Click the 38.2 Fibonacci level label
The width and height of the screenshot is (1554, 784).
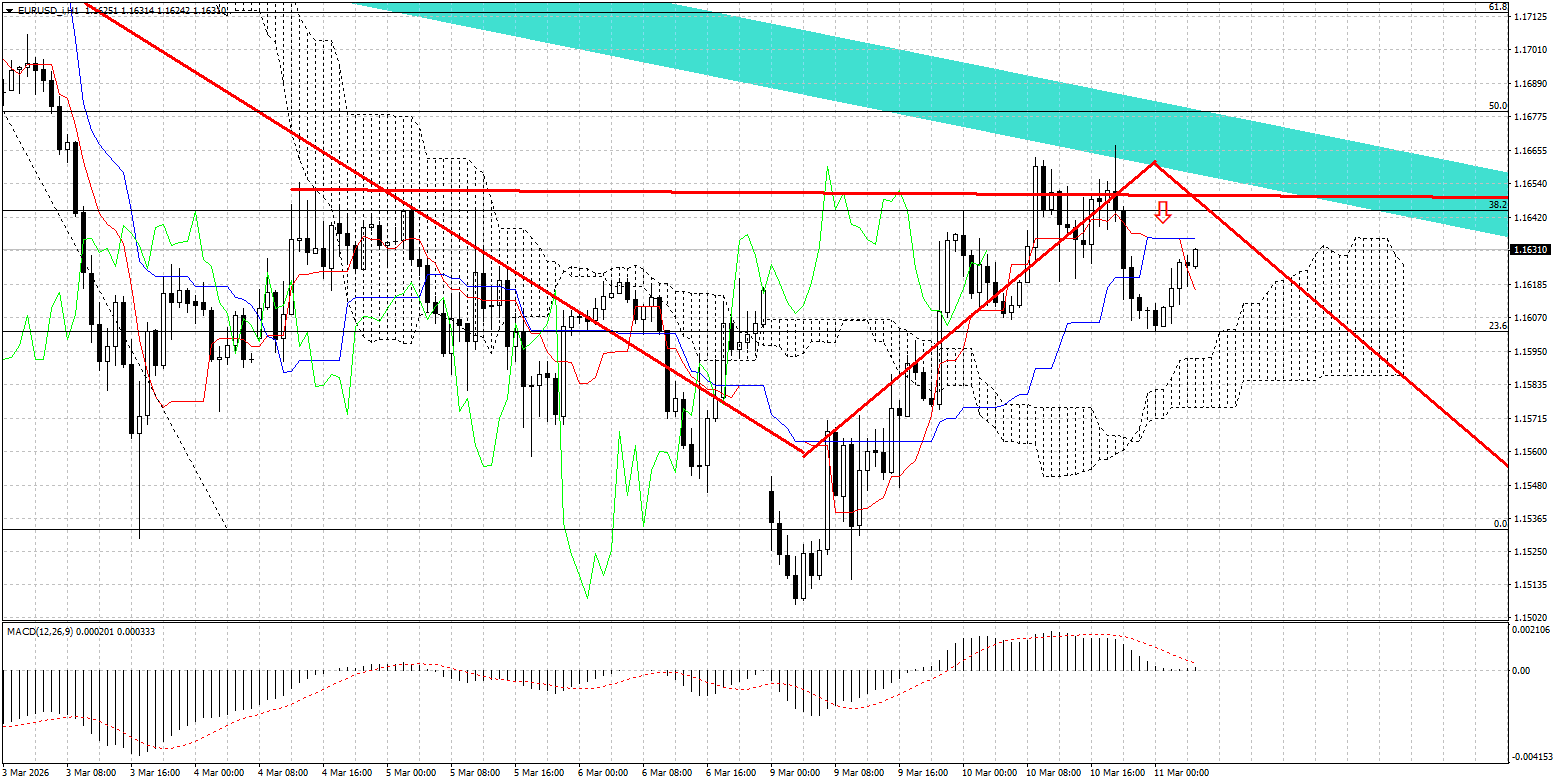[1498, 204]
